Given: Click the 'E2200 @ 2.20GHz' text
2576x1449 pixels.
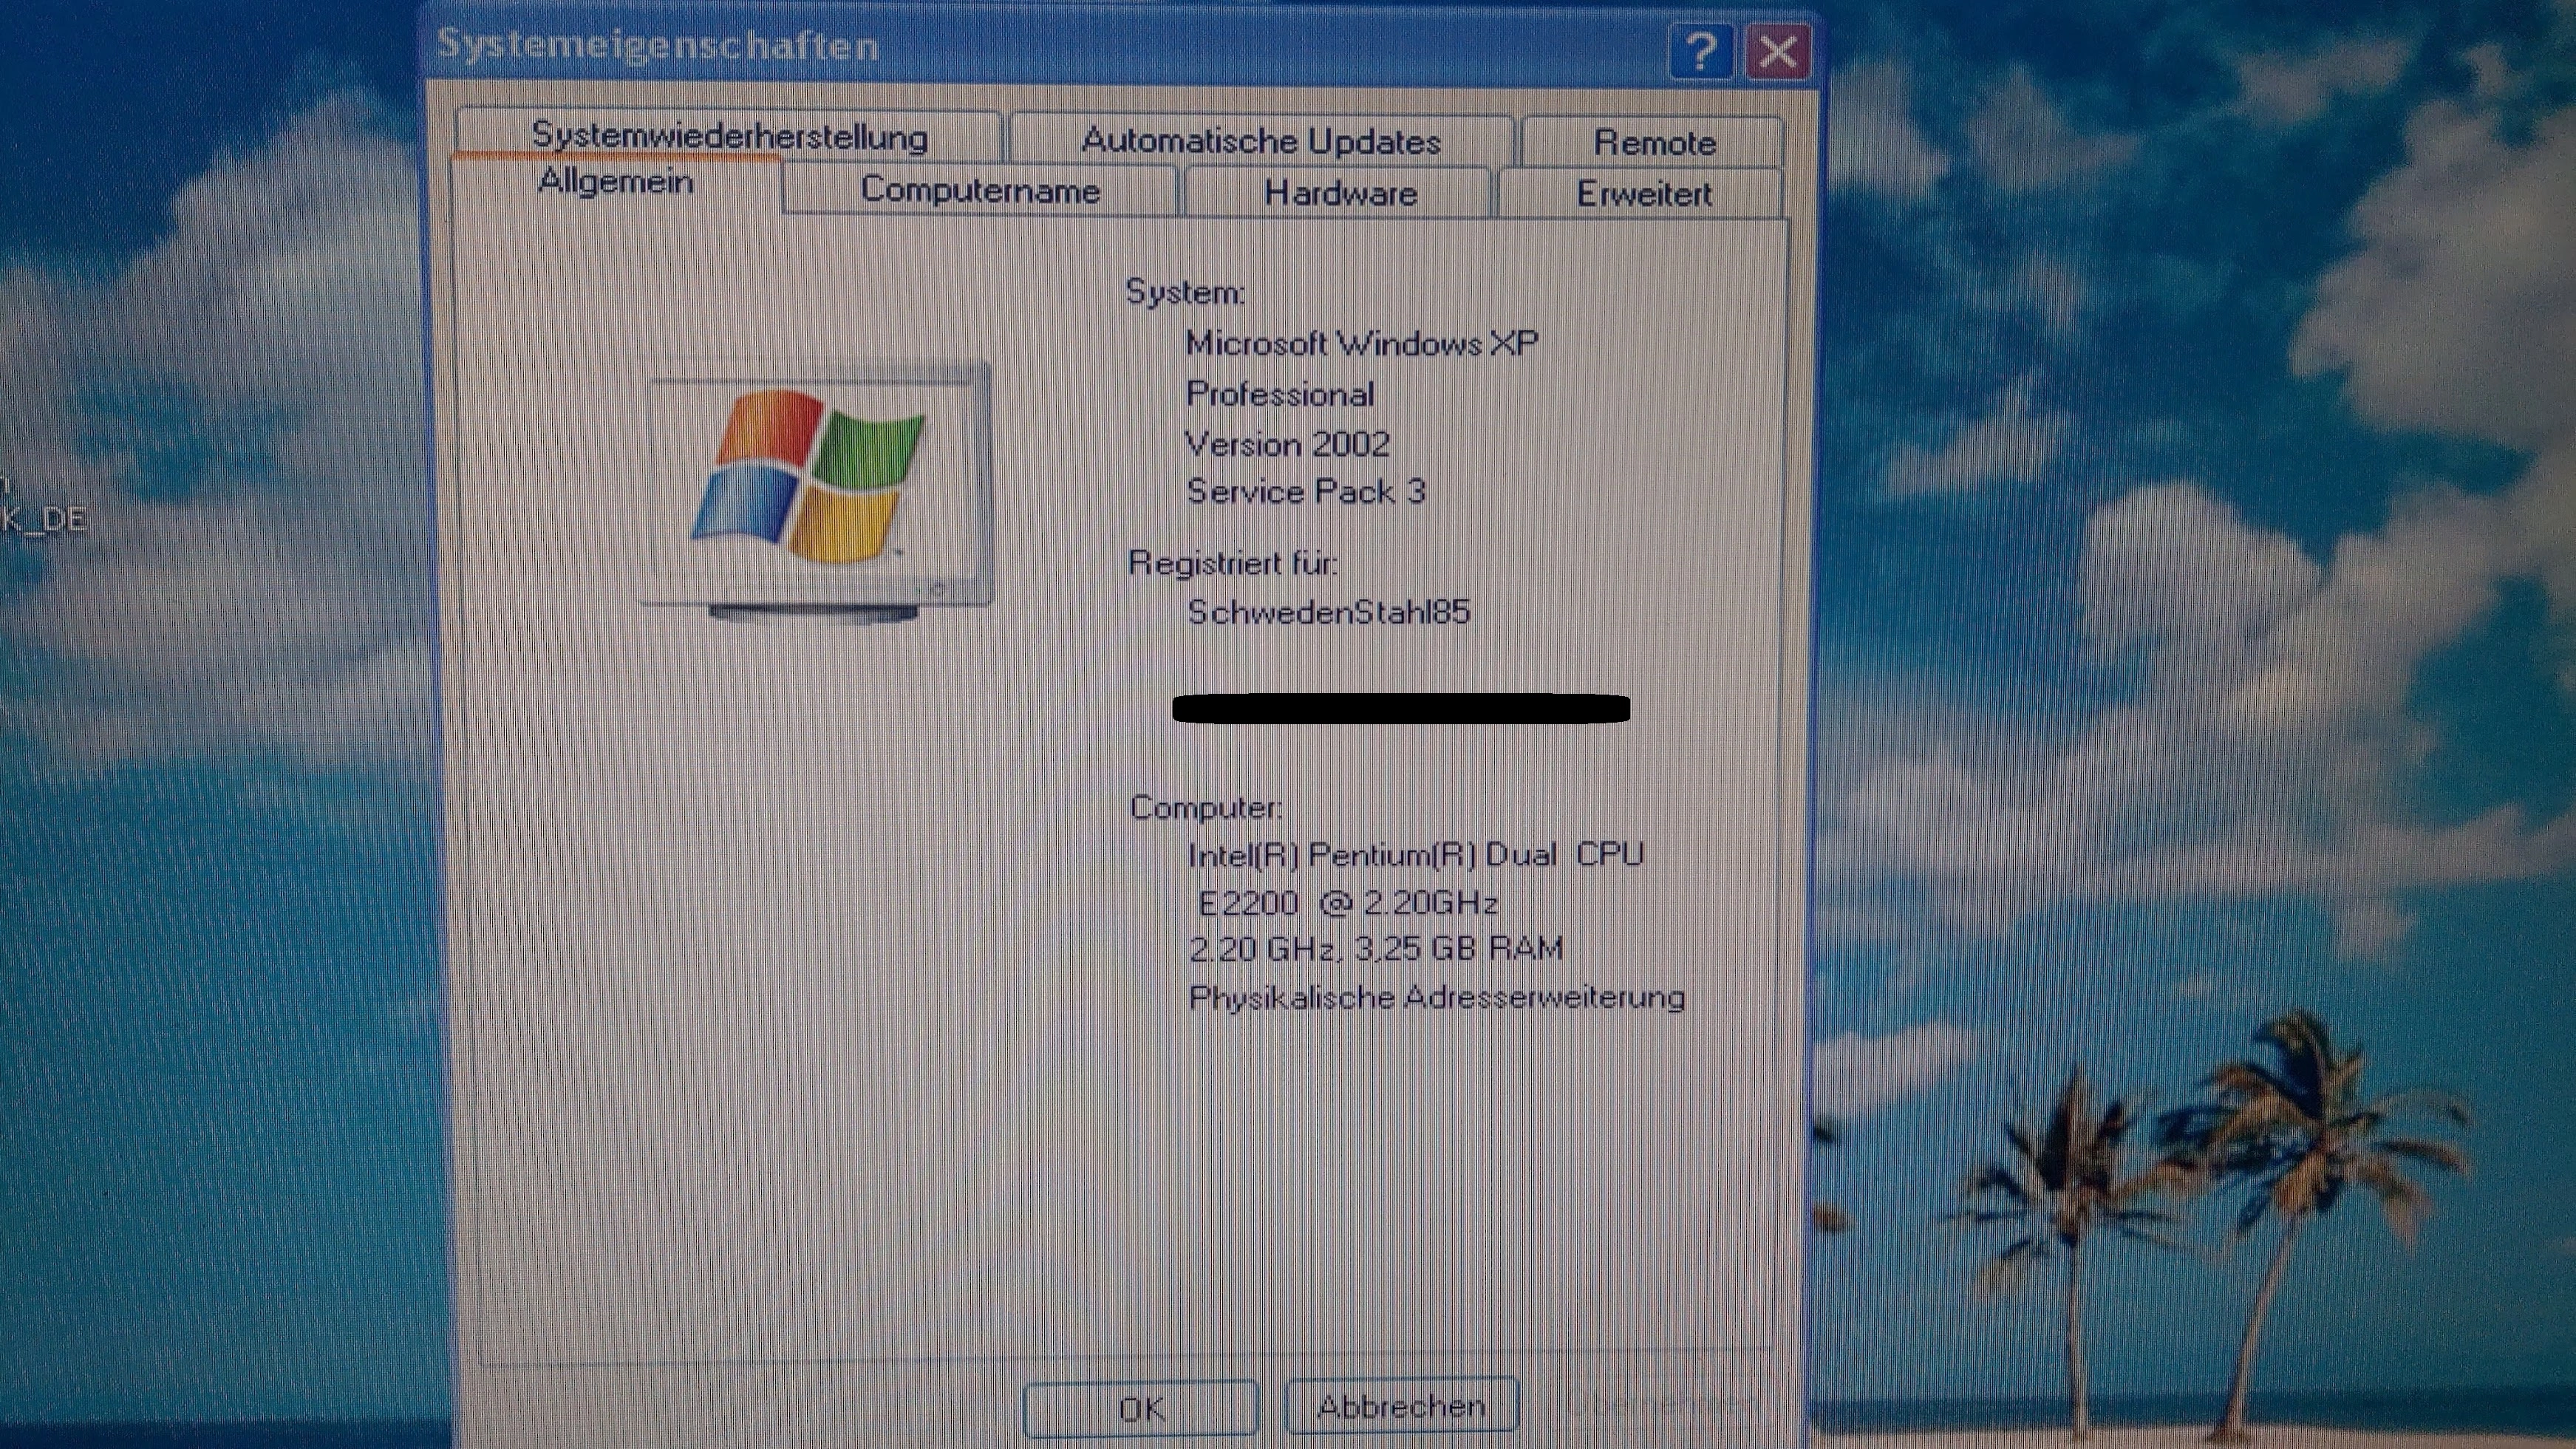Looking at the screenshot, I should coord(1347,903).
